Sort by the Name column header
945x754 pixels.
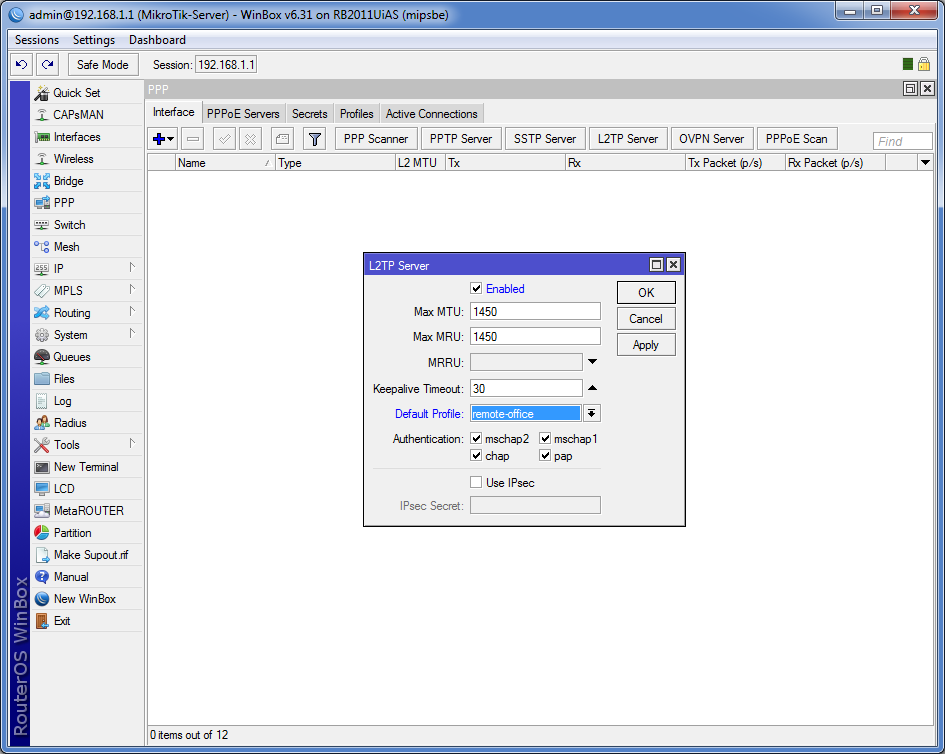point(225,163)
